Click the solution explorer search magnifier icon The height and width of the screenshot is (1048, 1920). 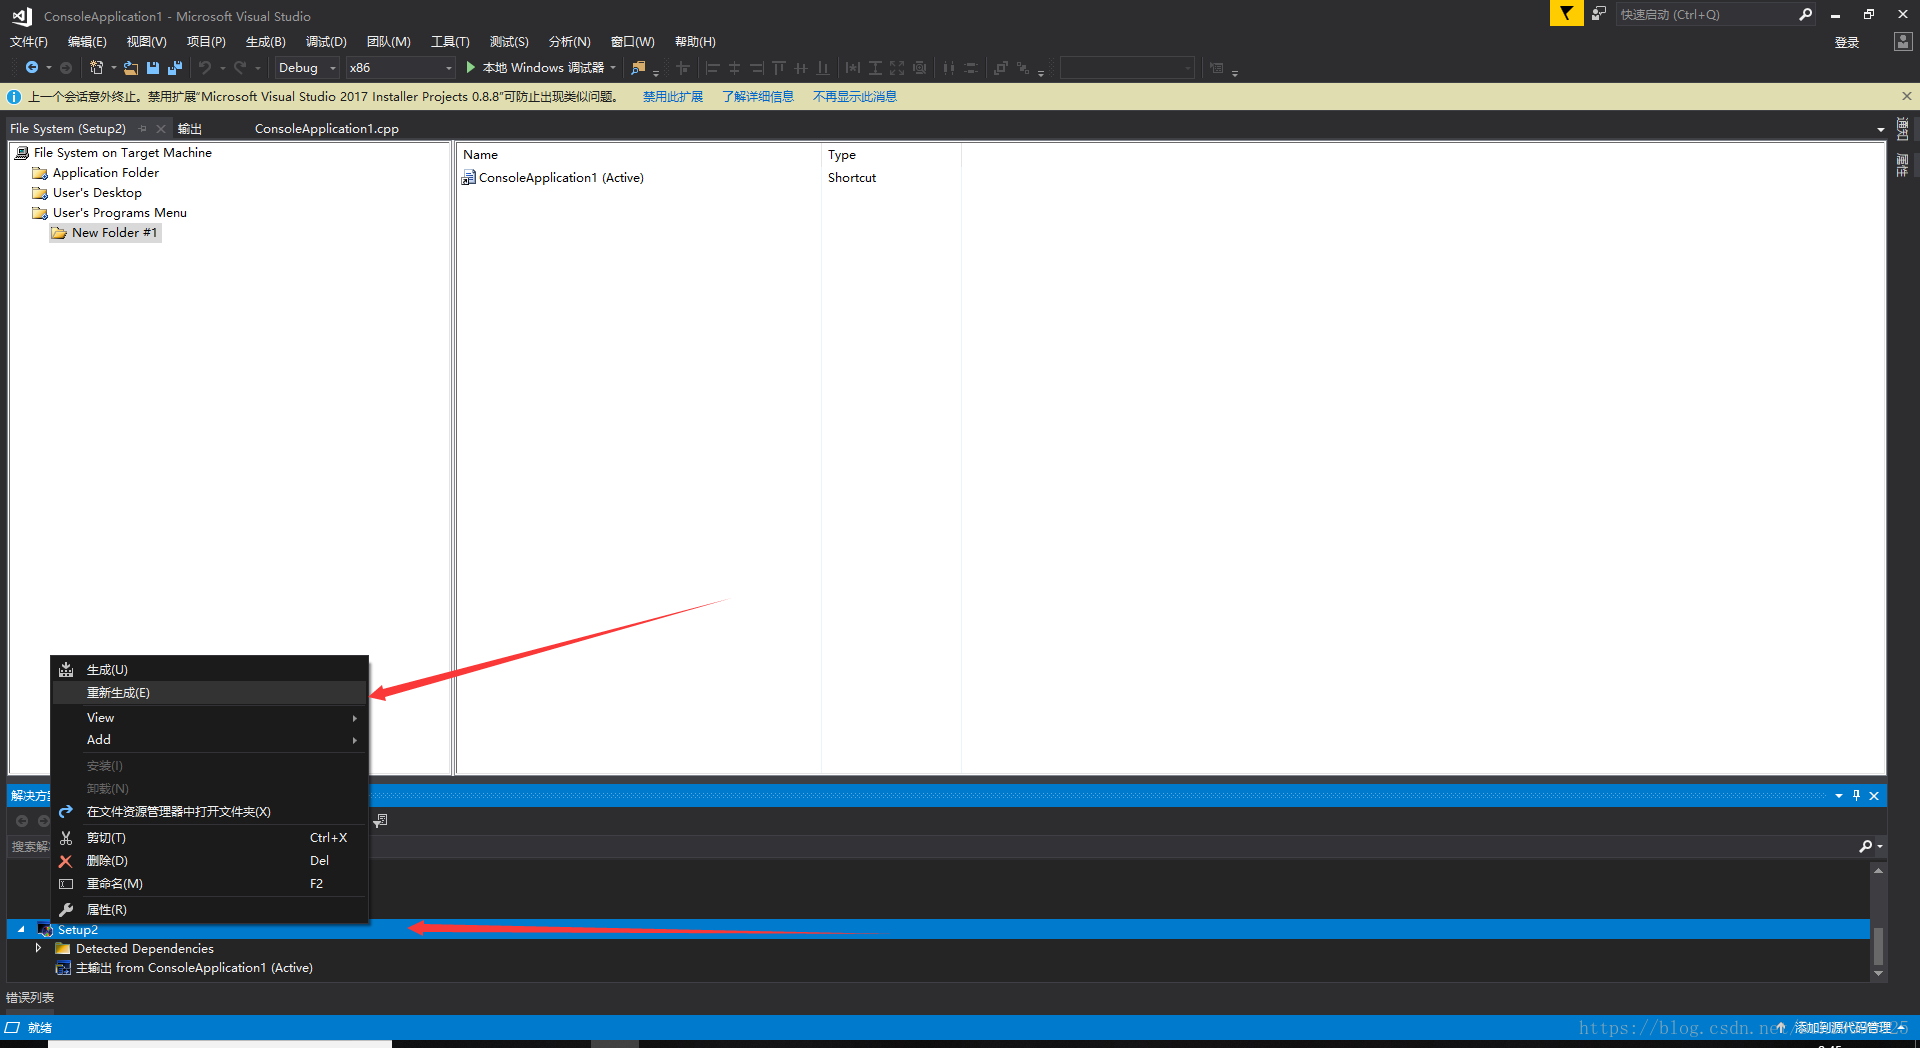pos(1866,846)
